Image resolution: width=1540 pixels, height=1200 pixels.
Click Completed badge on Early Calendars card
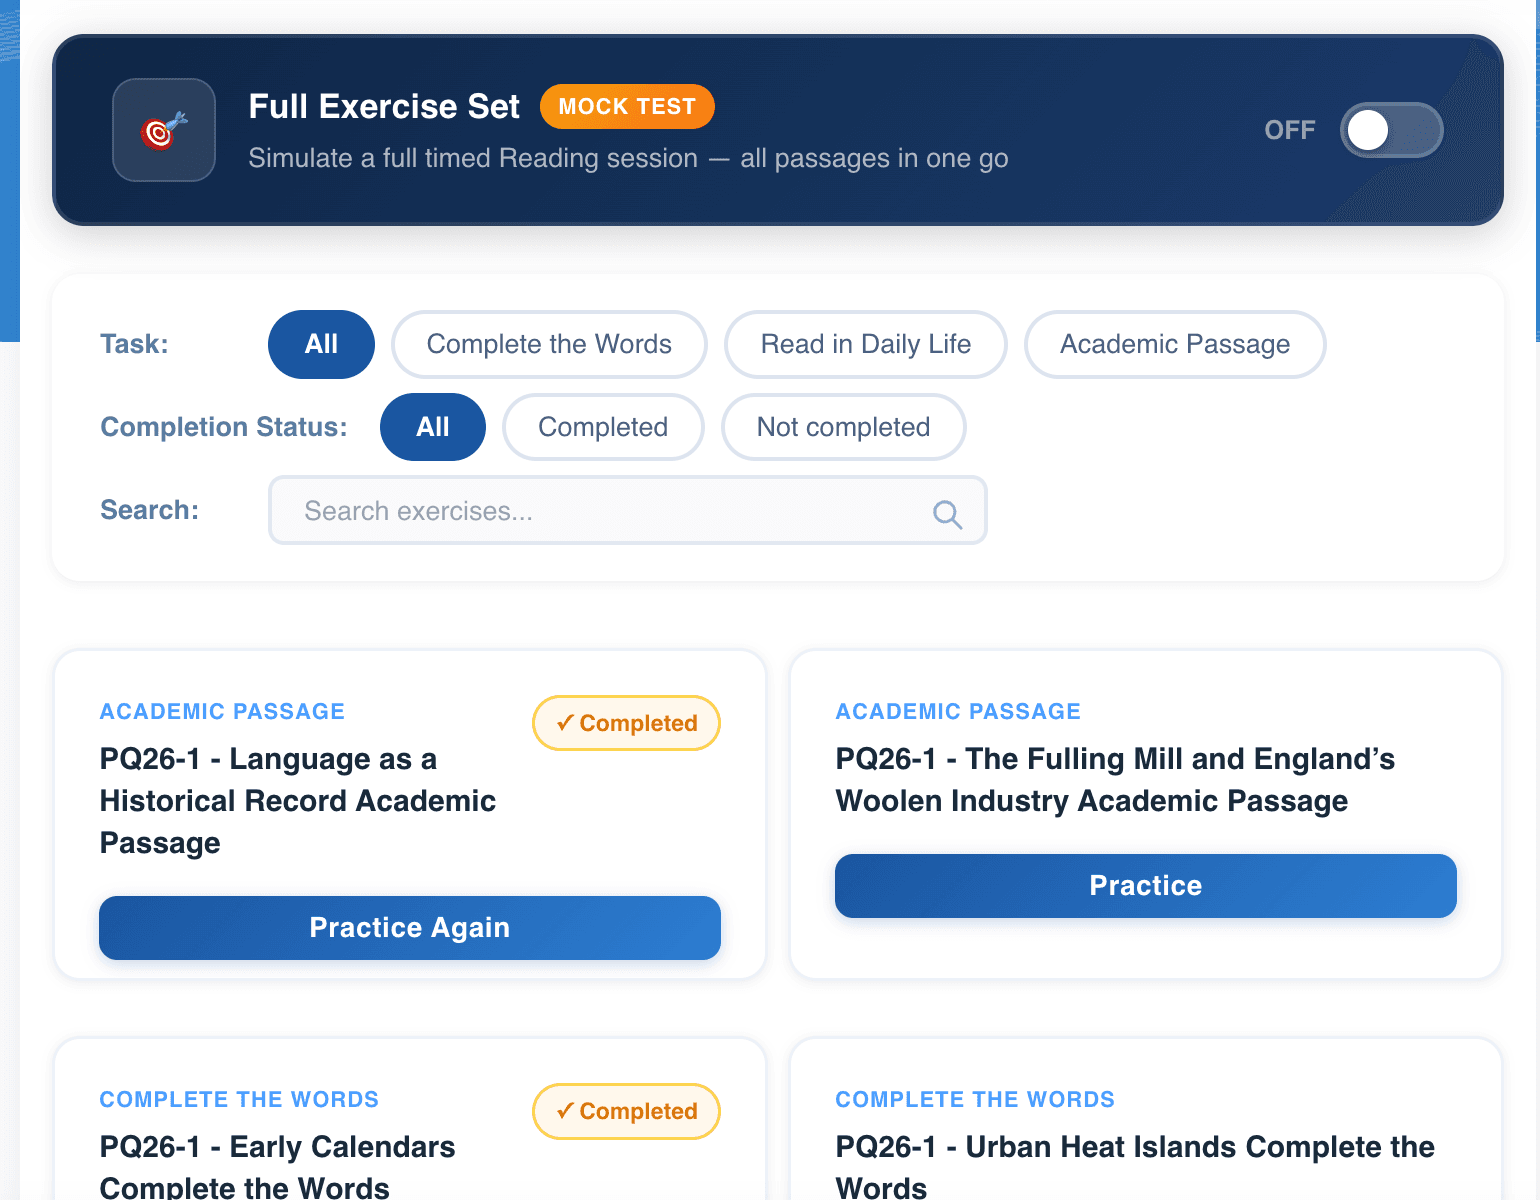point(626,1111)
